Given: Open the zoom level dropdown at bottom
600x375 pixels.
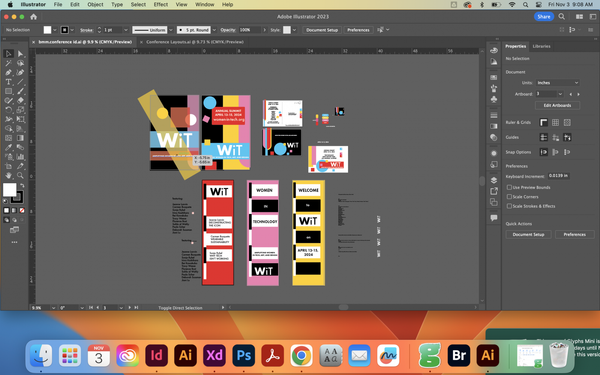Looking at the screenshot, I should pyautogui.click(x=53, y=308).
